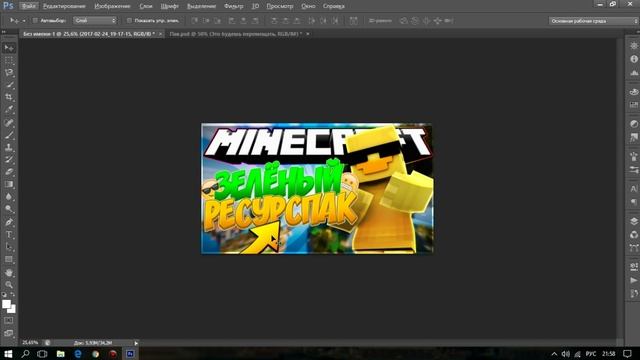
Task: Select the Pen tool
Action: click(9, 222)
